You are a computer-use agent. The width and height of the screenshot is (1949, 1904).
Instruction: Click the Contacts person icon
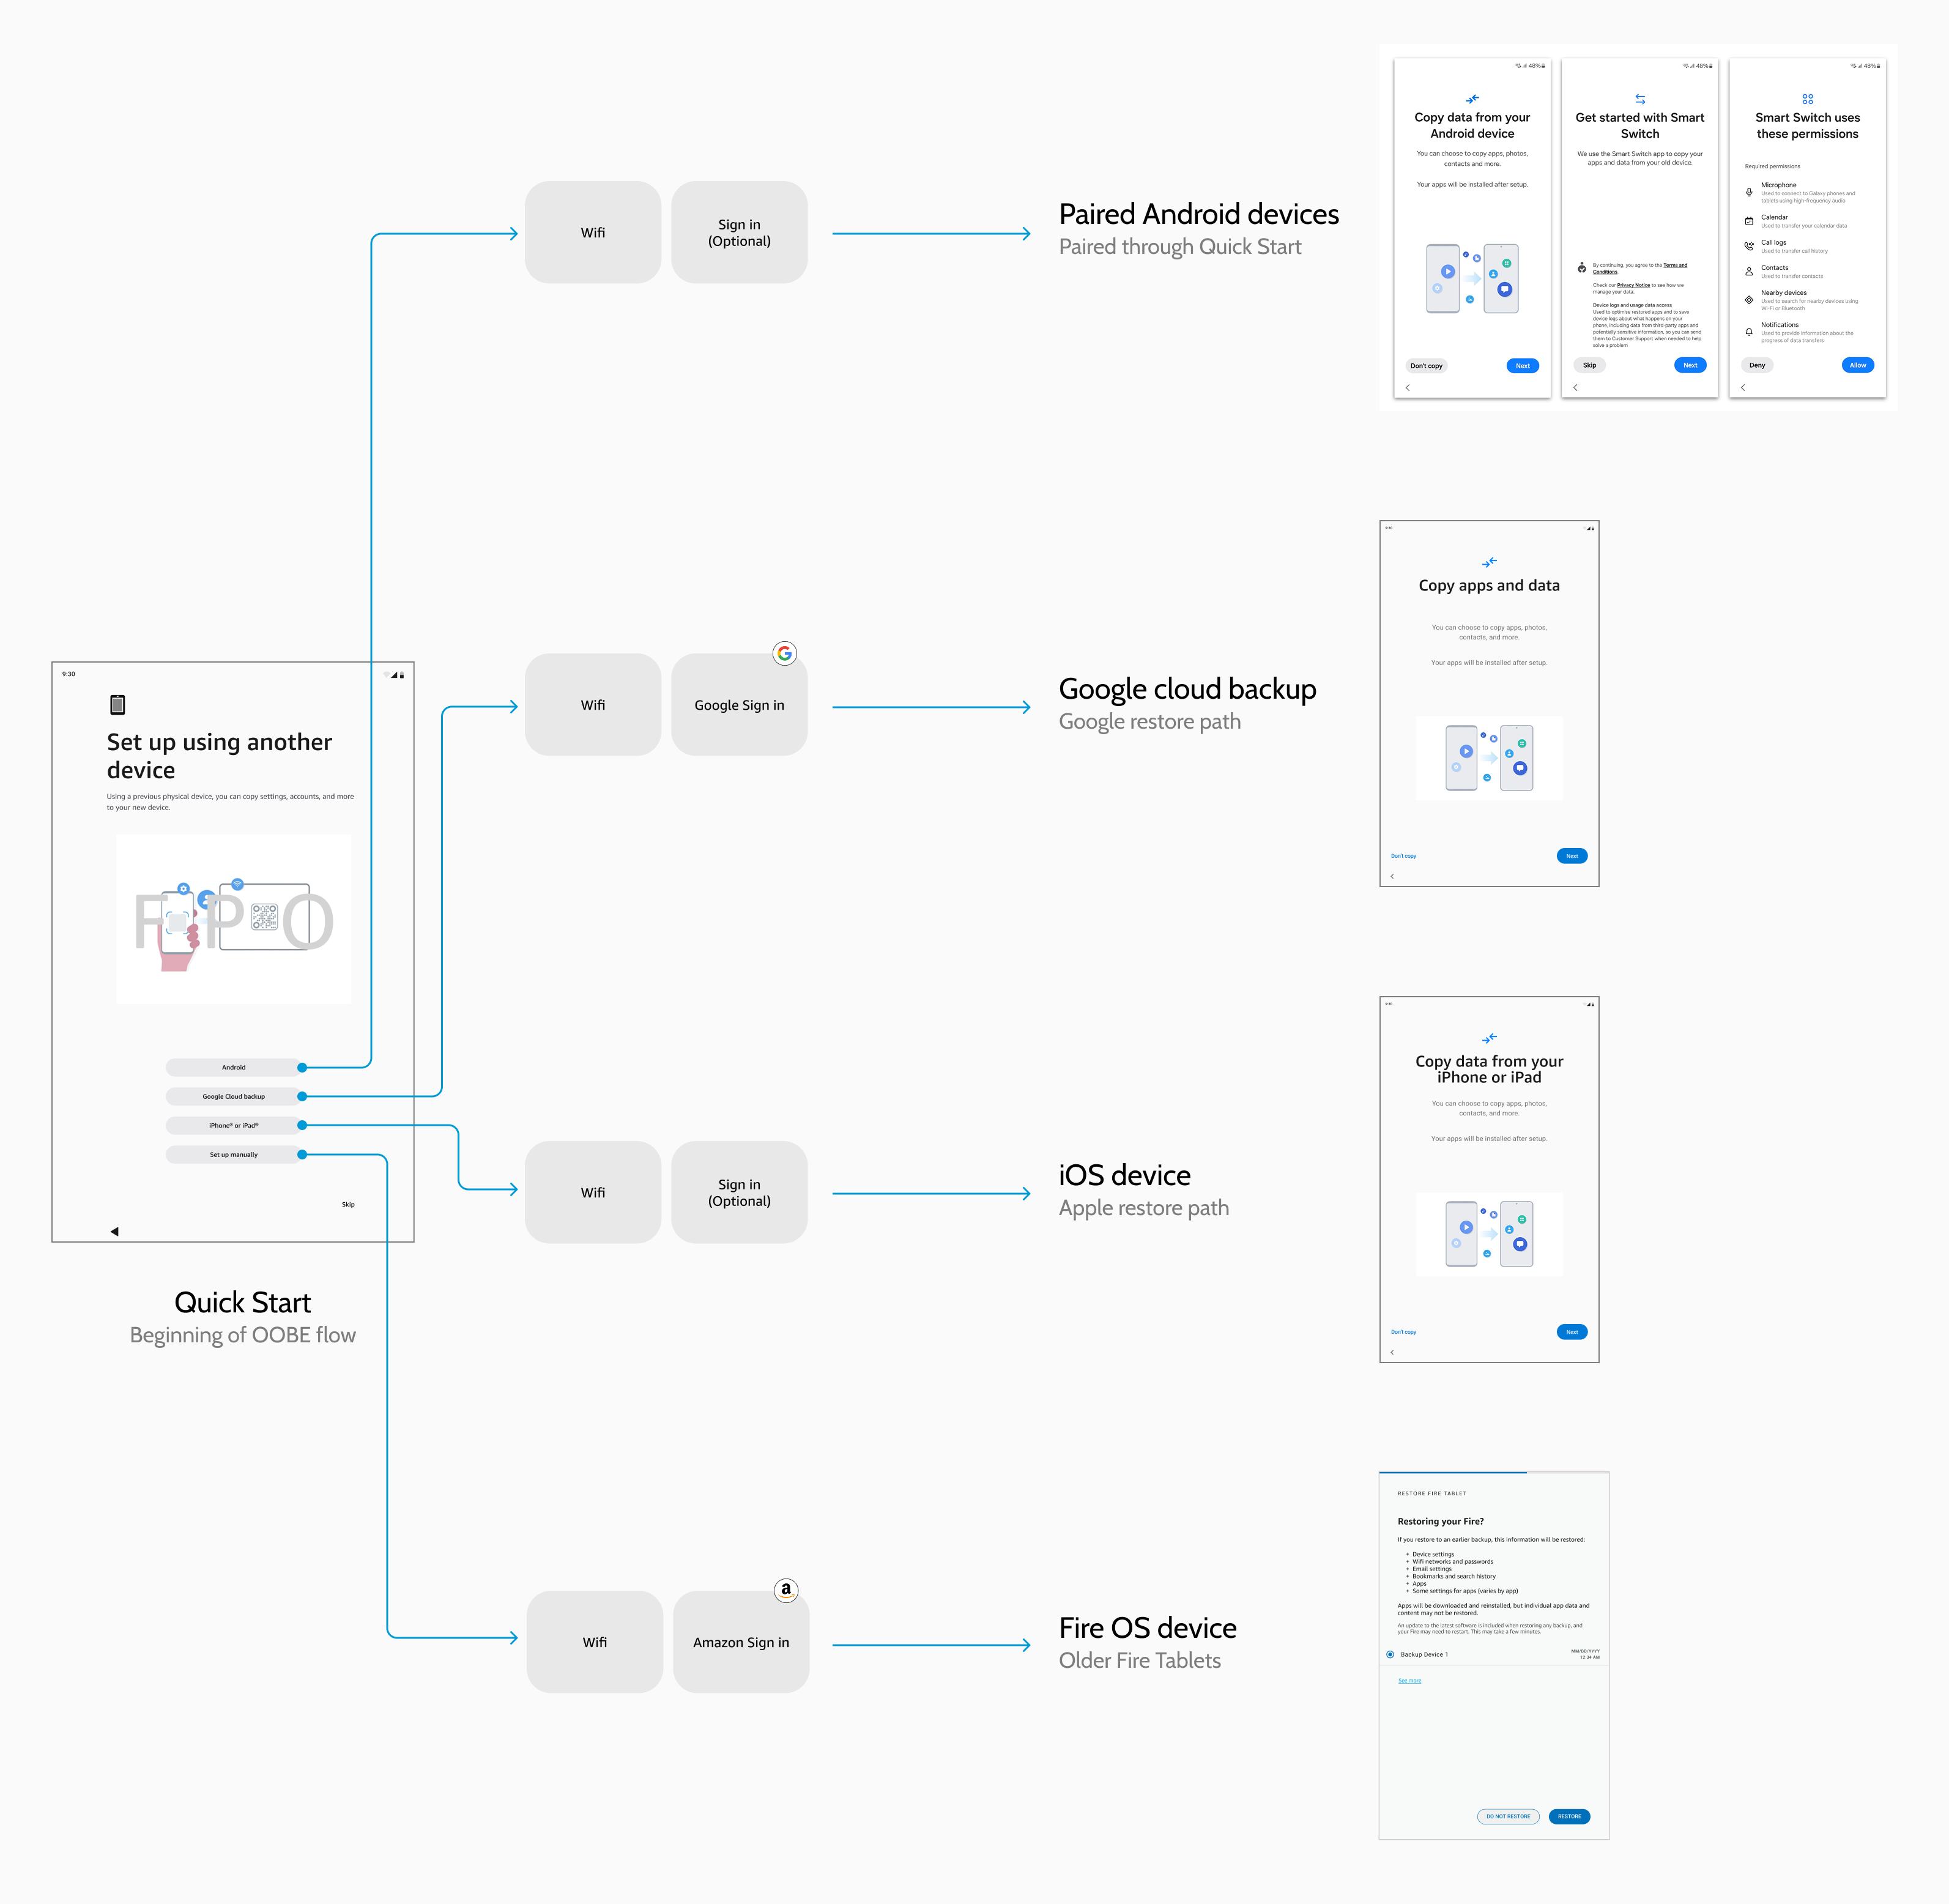1749,271
